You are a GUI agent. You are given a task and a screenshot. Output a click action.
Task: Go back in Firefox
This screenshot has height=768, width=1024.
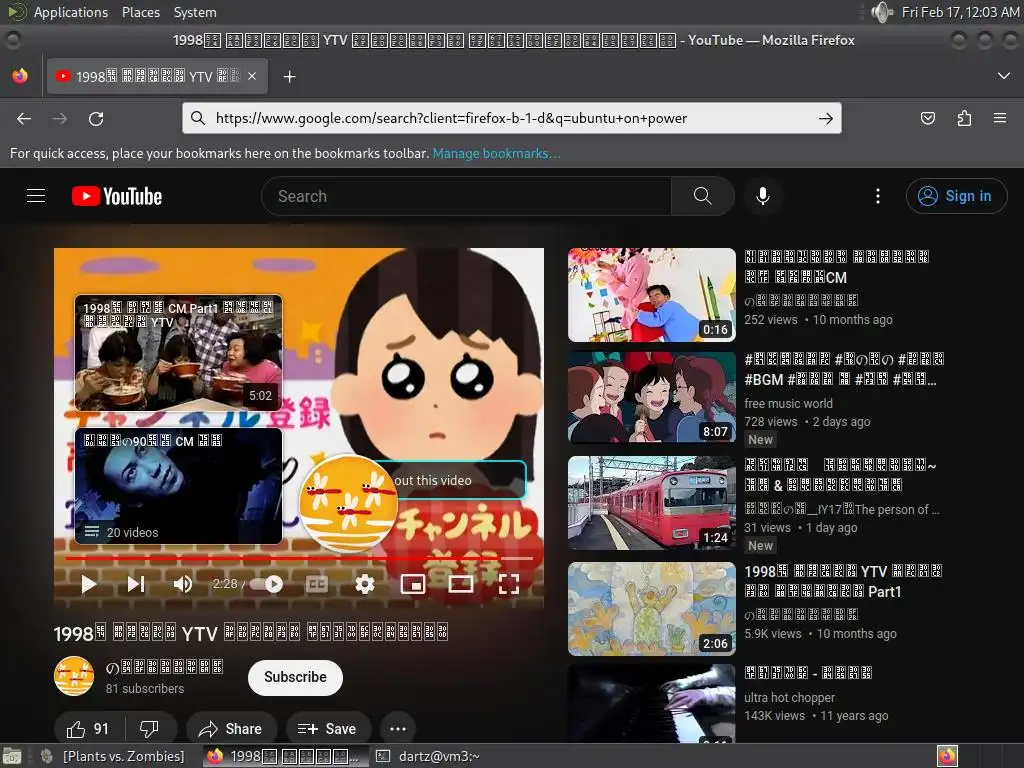point(24,119)
